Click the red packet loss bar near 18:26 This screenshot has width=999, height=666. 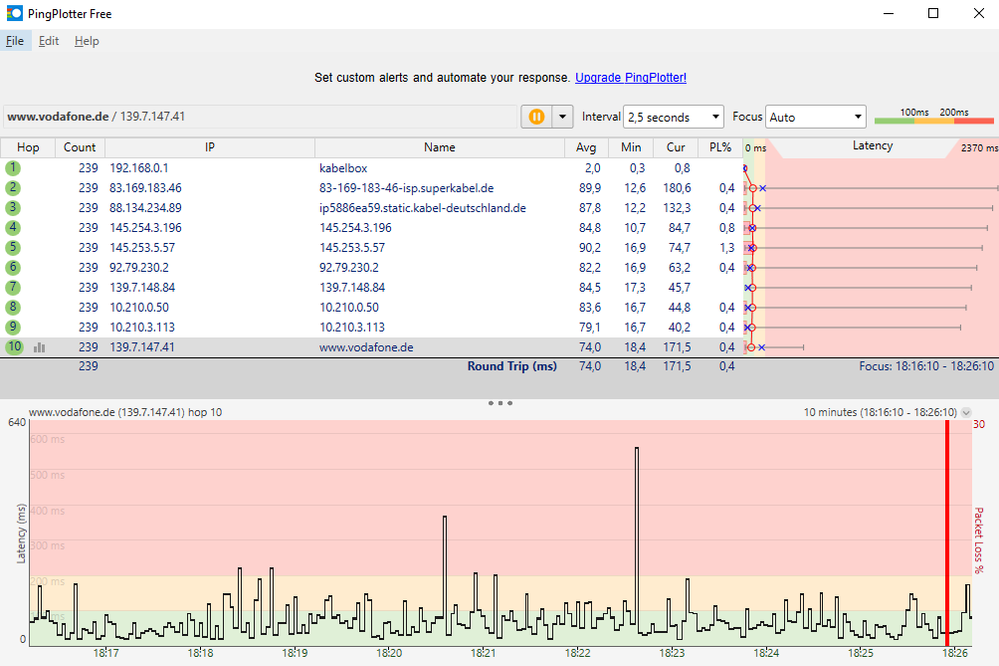click(947, 533)
